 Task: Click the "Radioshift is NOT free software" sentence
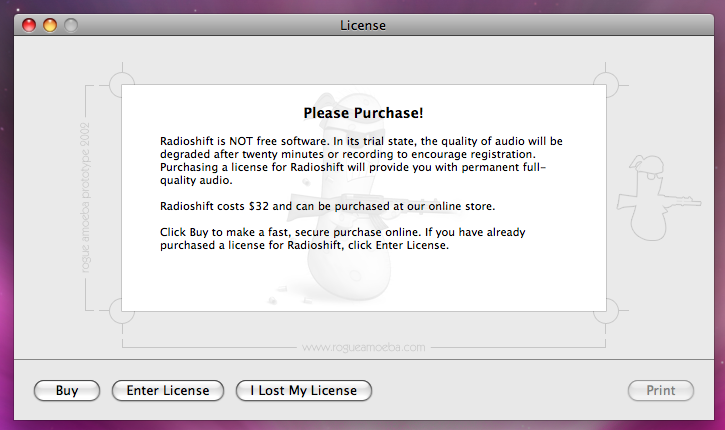[244, 141]
